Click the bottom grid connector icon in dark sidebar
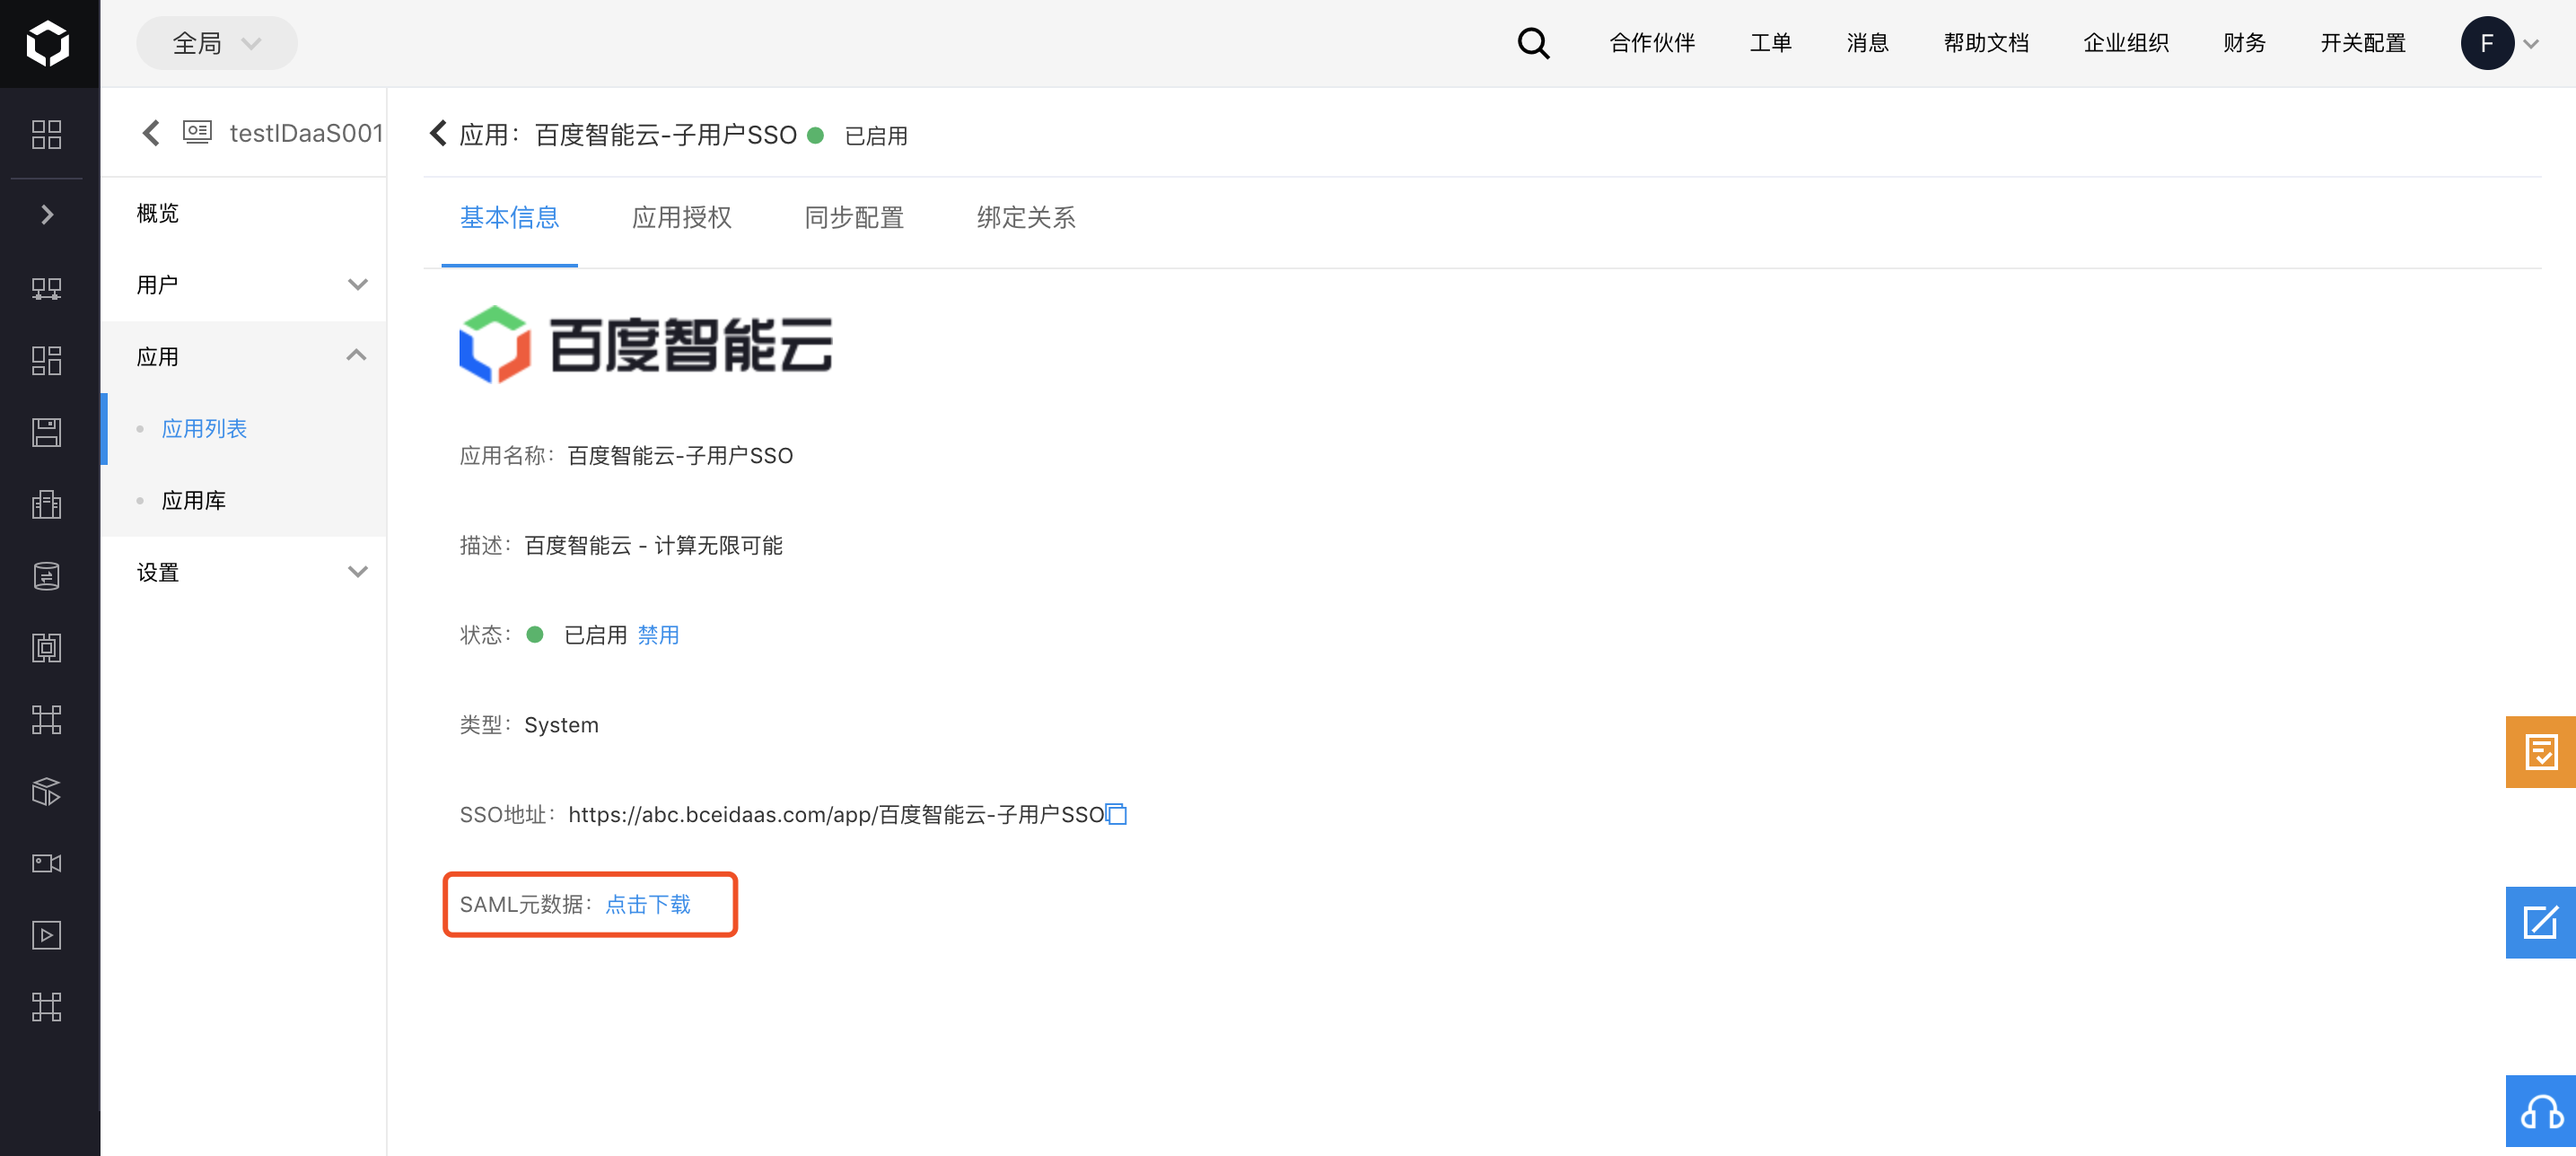The width and height of the screenshot is (2576, 1156). point(47,1007)
